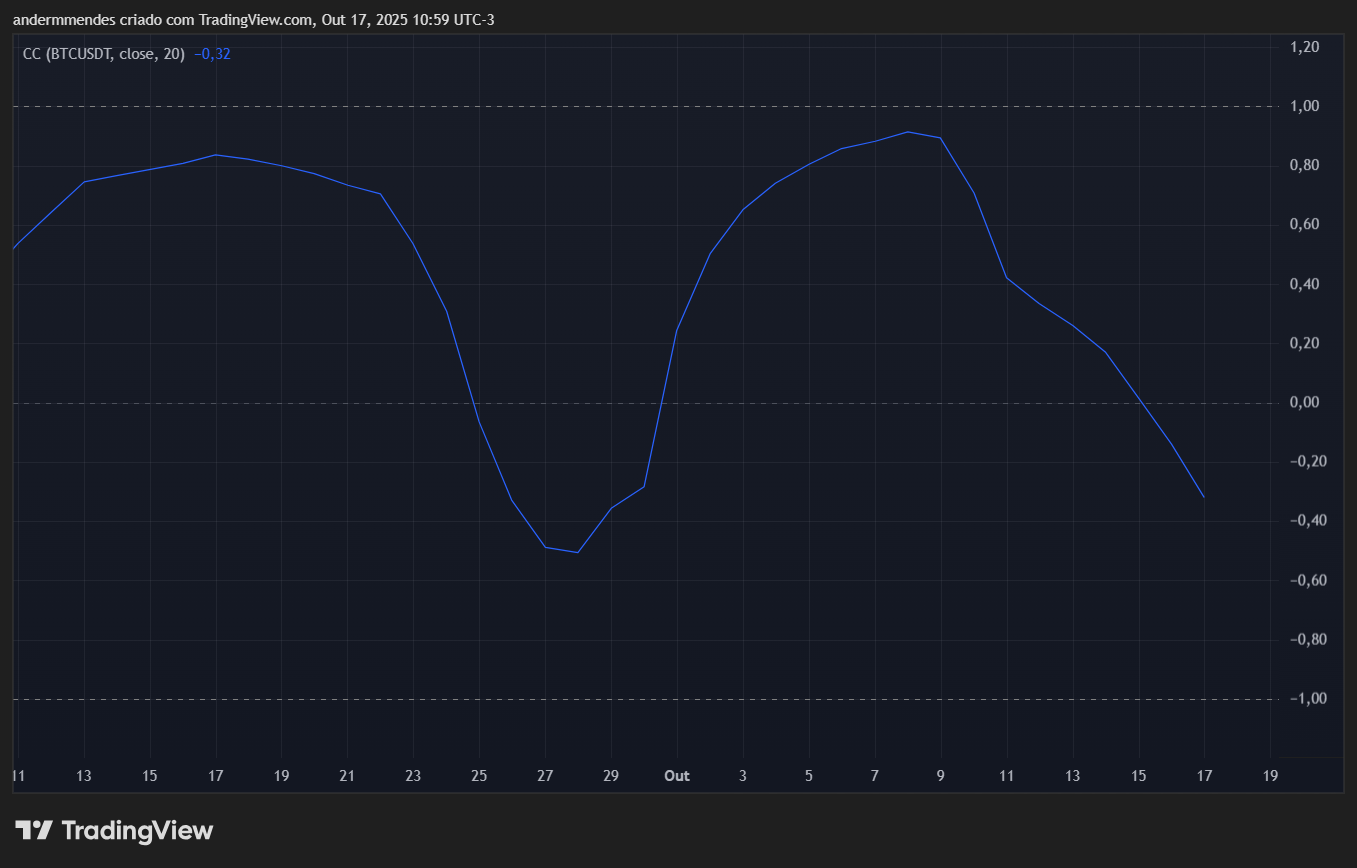This screenshot has width=1357, height=868.
Task: Select the CC (BTCUSDT, close, 20) indicator label
Action: click(104, 54)
